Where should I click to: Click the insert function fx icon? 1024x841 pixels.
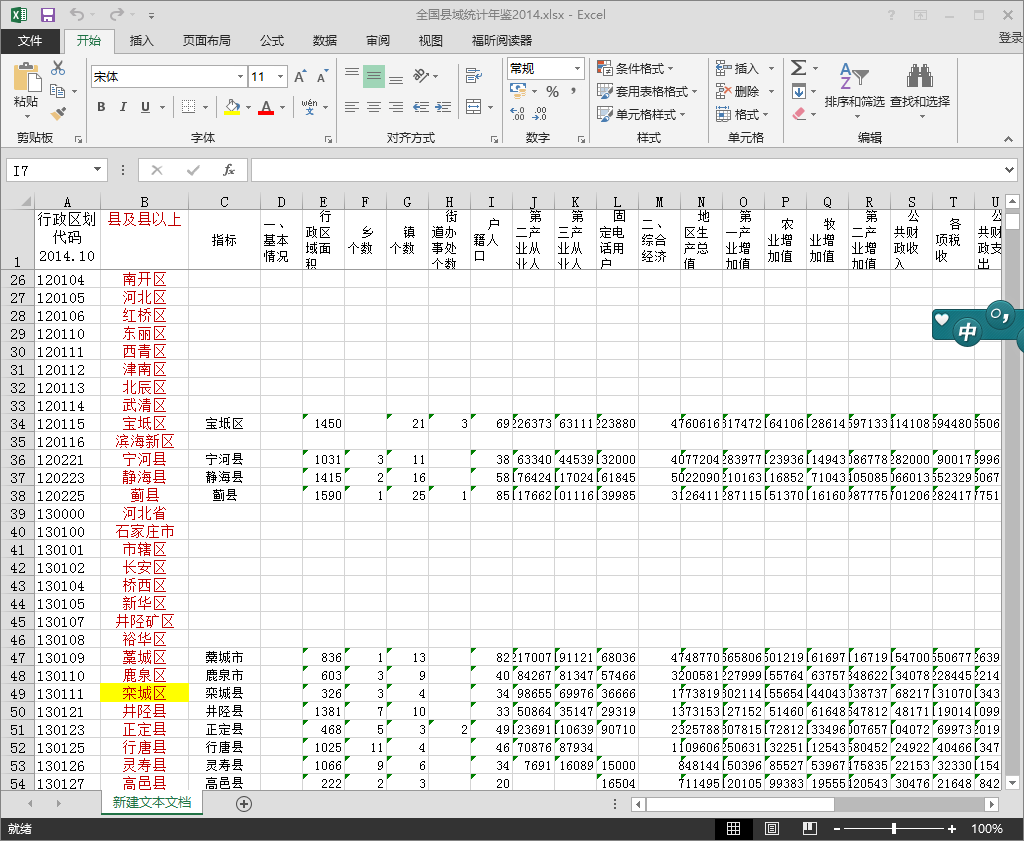(228, 170)
